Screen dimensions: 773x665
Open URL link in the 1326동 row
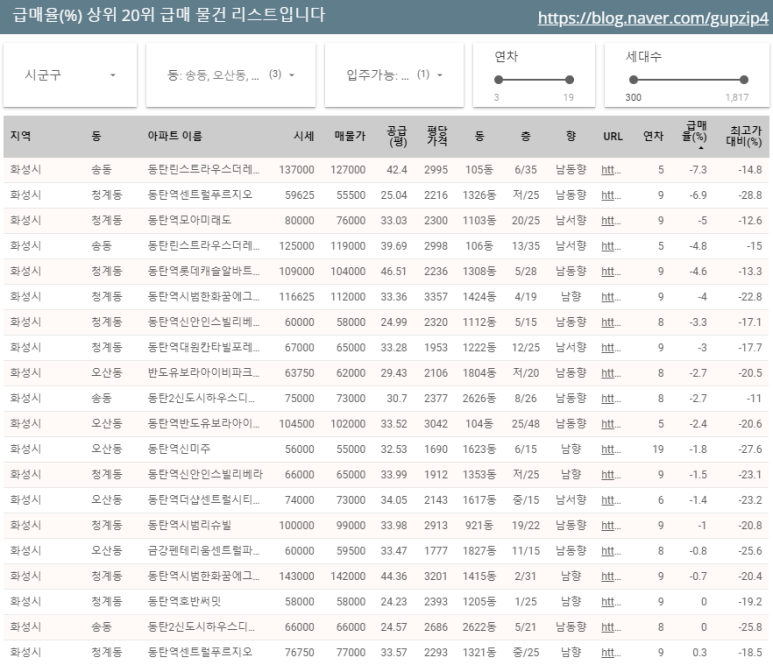pyautogui.click(x=611, y=195)
